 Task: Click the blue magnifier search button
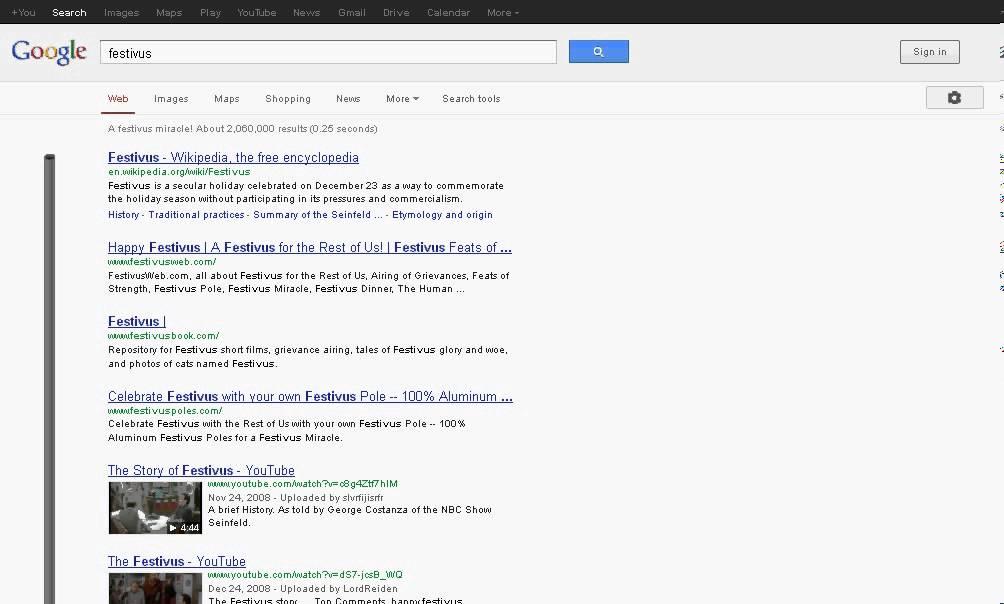click(x=599, y=52)
